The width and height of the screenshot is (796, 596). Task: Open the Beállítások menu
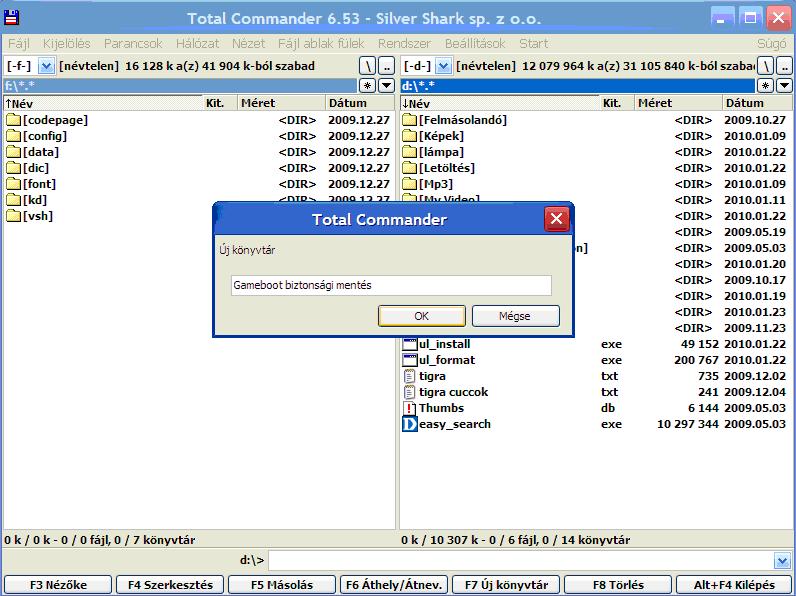click(x=475, y=44)
